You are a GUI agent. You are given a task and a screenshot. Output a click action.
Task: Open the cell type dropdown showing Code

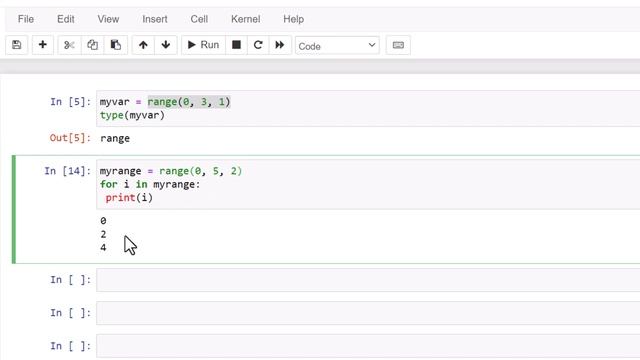click(337, 46)
